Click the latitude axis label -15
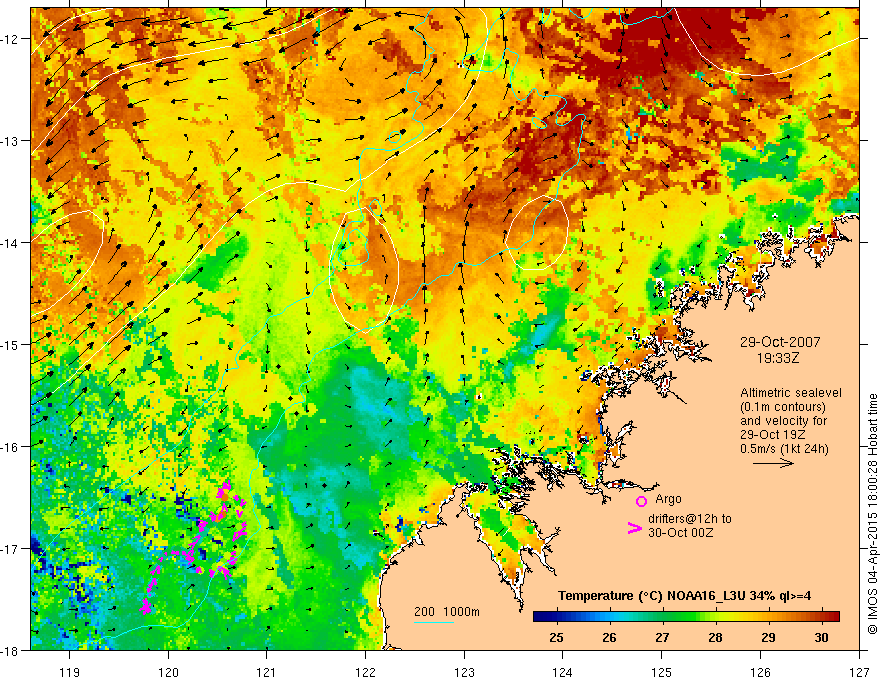 tap(11, 344)
